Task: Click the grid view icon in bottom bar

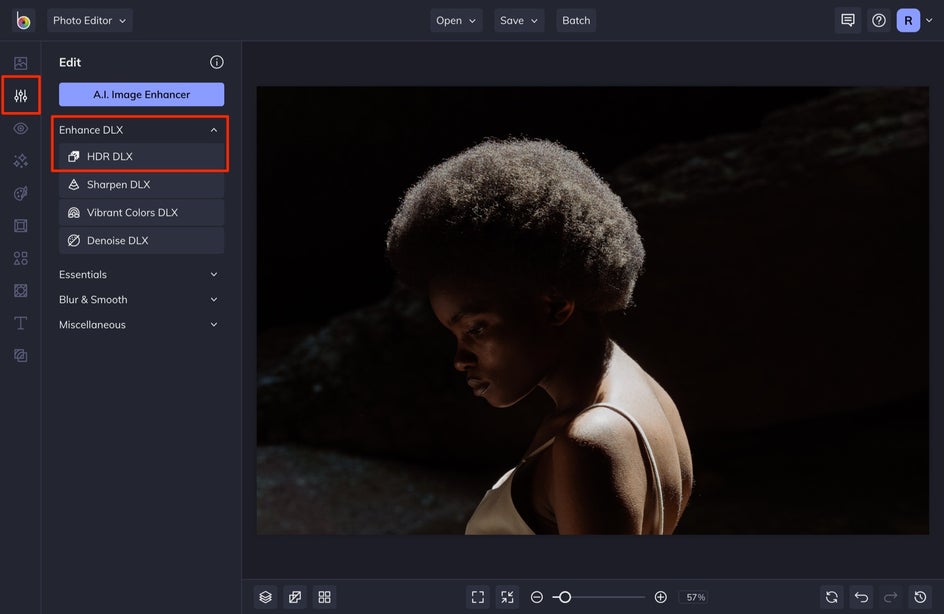Action: [324, 597]
